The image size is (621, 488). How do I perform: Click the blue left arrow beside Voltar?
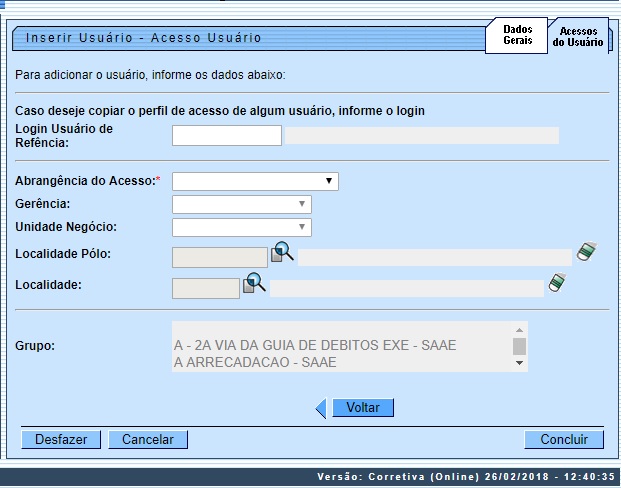tap(321, 408)
